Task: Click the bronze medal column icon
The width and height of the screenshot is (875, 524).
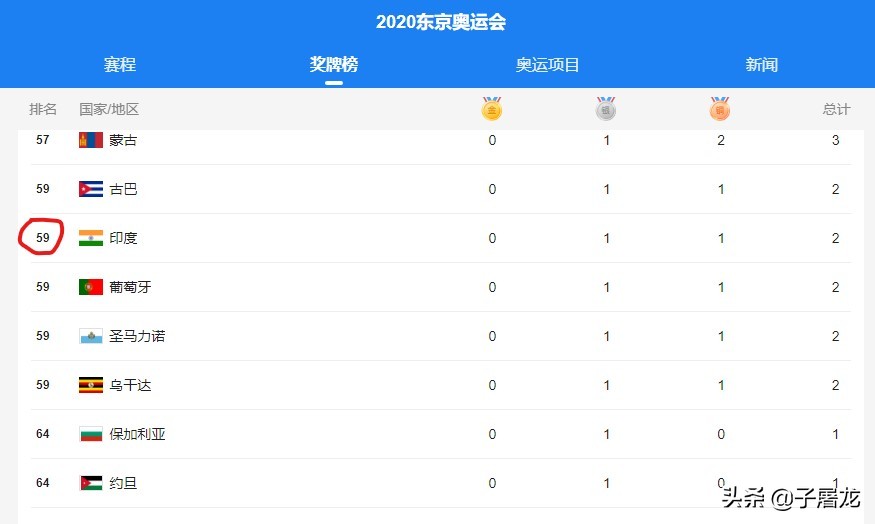Action: 720,108
